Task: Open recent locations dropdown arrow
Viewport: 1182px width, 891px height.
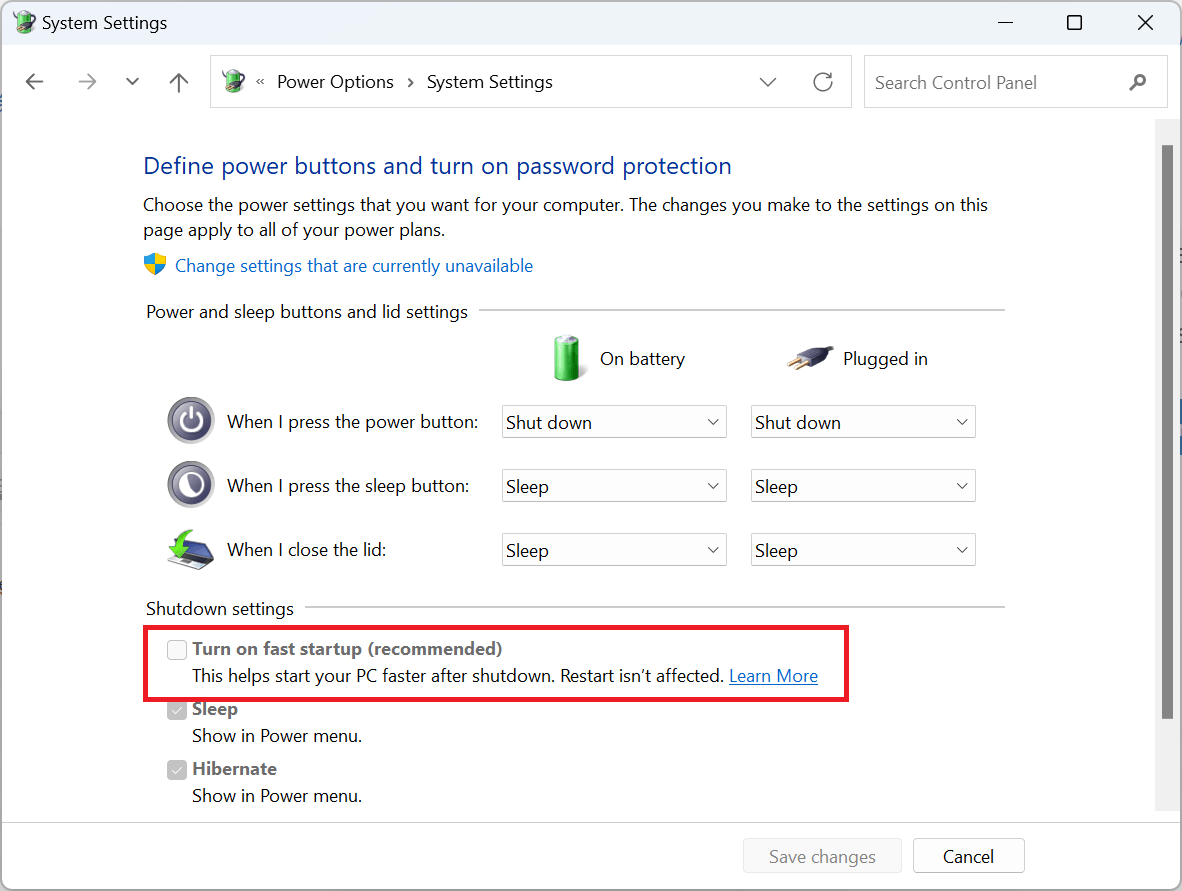Action: [133, 81]
